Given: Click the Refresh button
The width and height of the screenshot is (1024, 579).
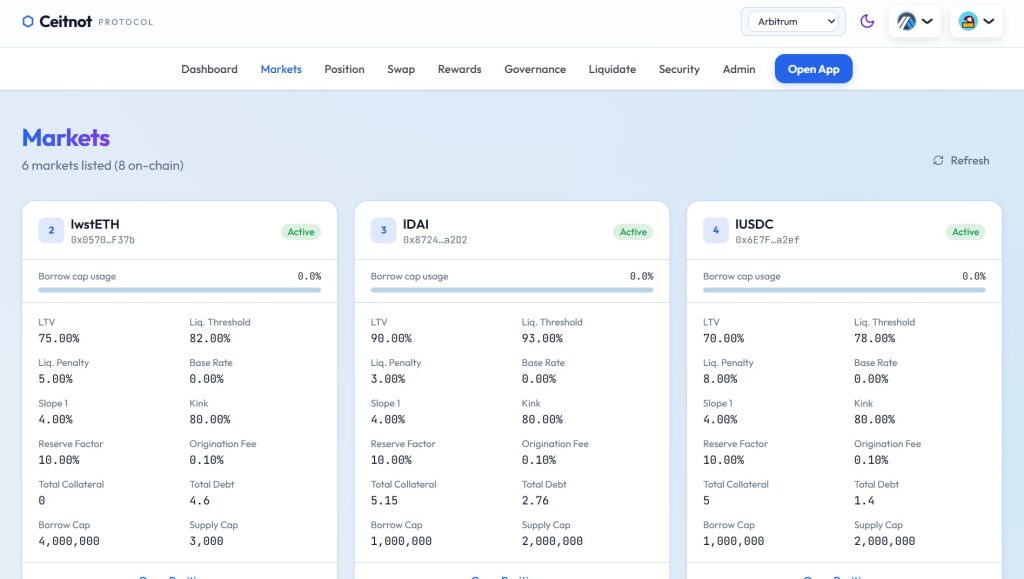Looking at the screenshot, I should coord(961,161).
